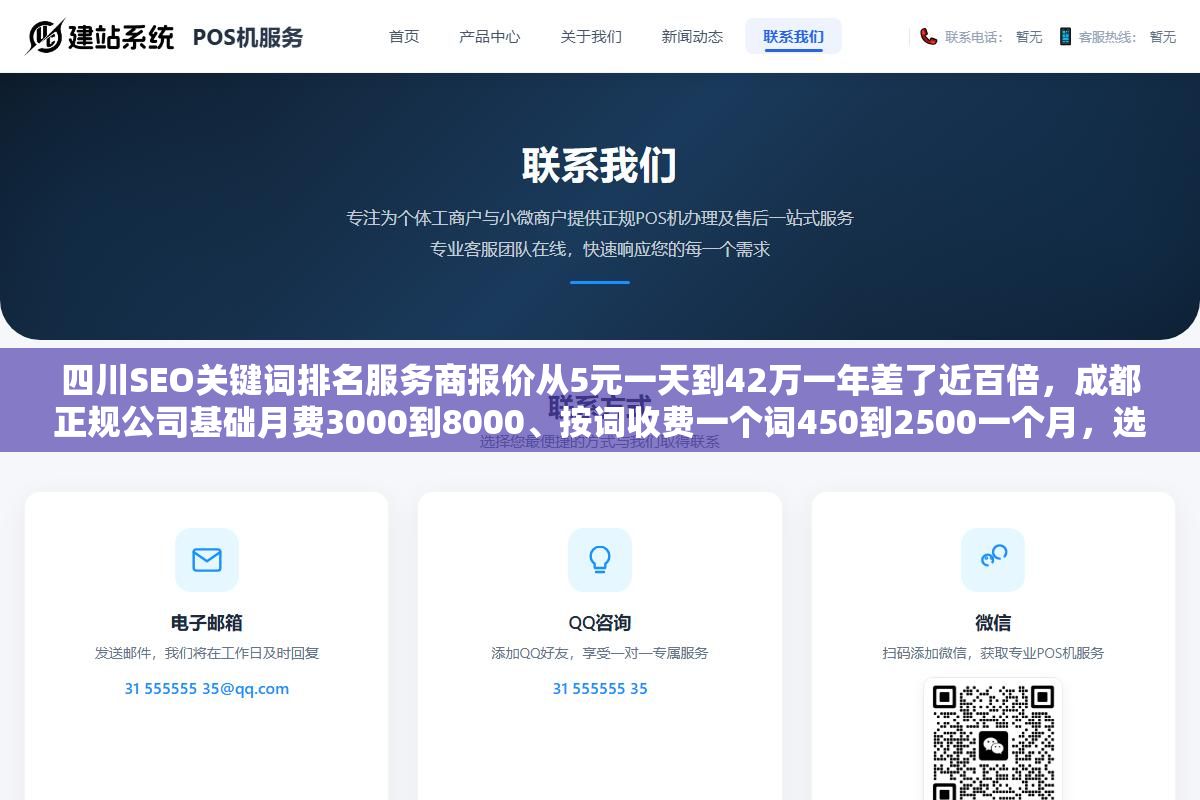The width and height of the screenshot is (1200, 800).
Task: Open 新闻动态 navigation item
Action: (x=692, y=37)
